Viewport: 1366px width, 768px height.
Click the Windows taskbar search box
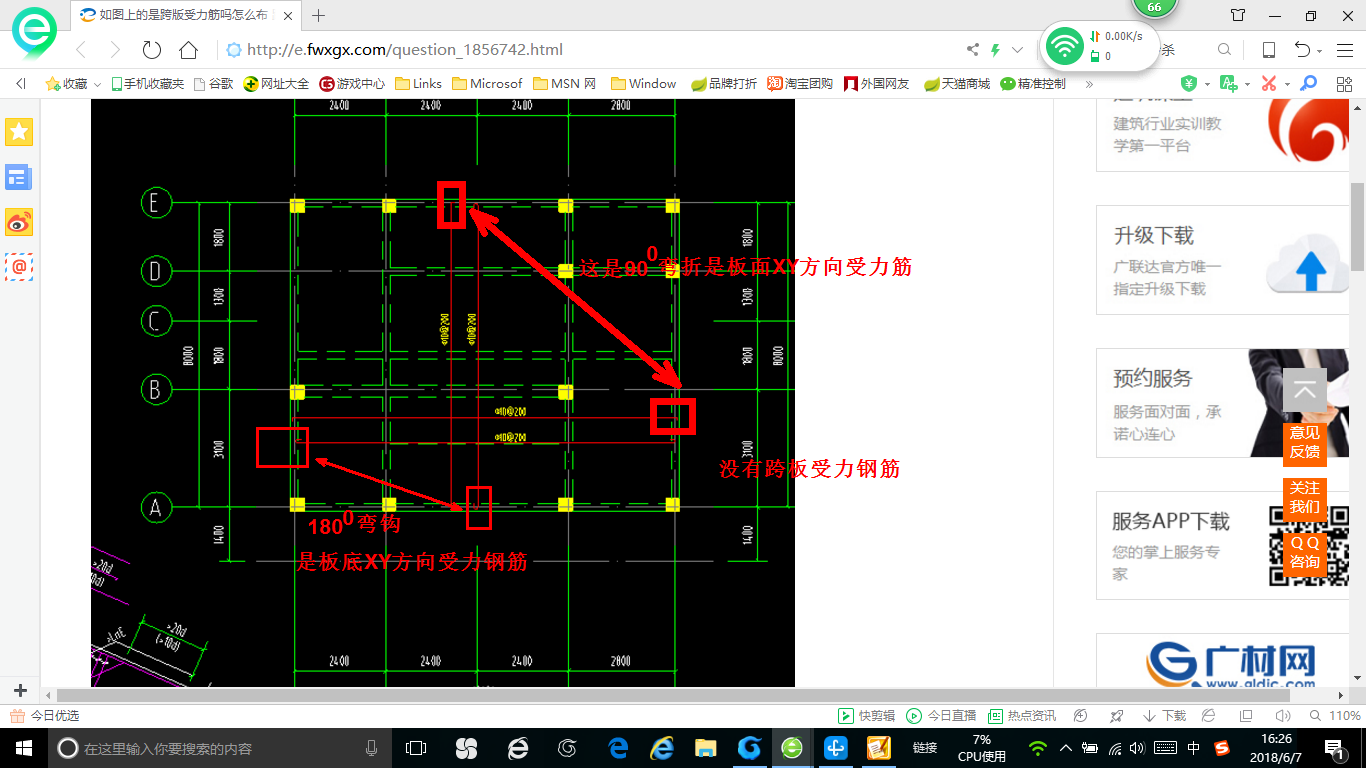click(x=220, y=748)
